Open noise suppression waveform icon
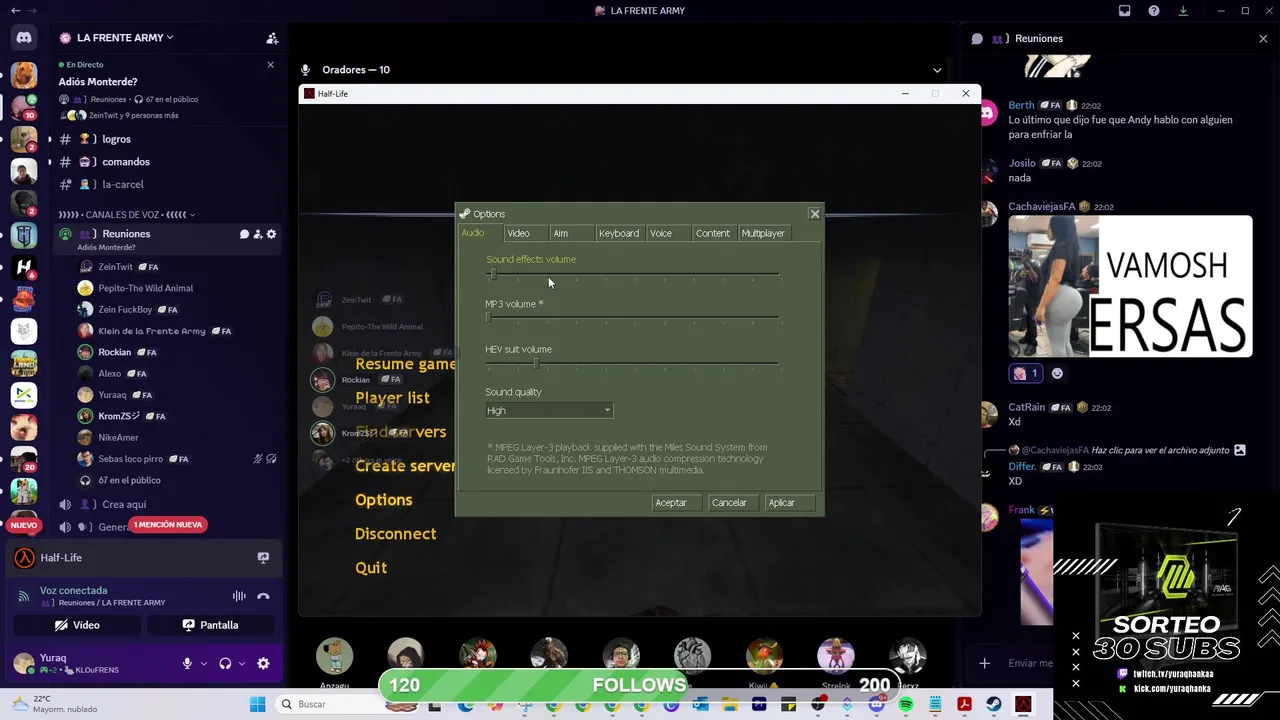The height and width of the screenshot is (720, 1280). pos(239,596)
